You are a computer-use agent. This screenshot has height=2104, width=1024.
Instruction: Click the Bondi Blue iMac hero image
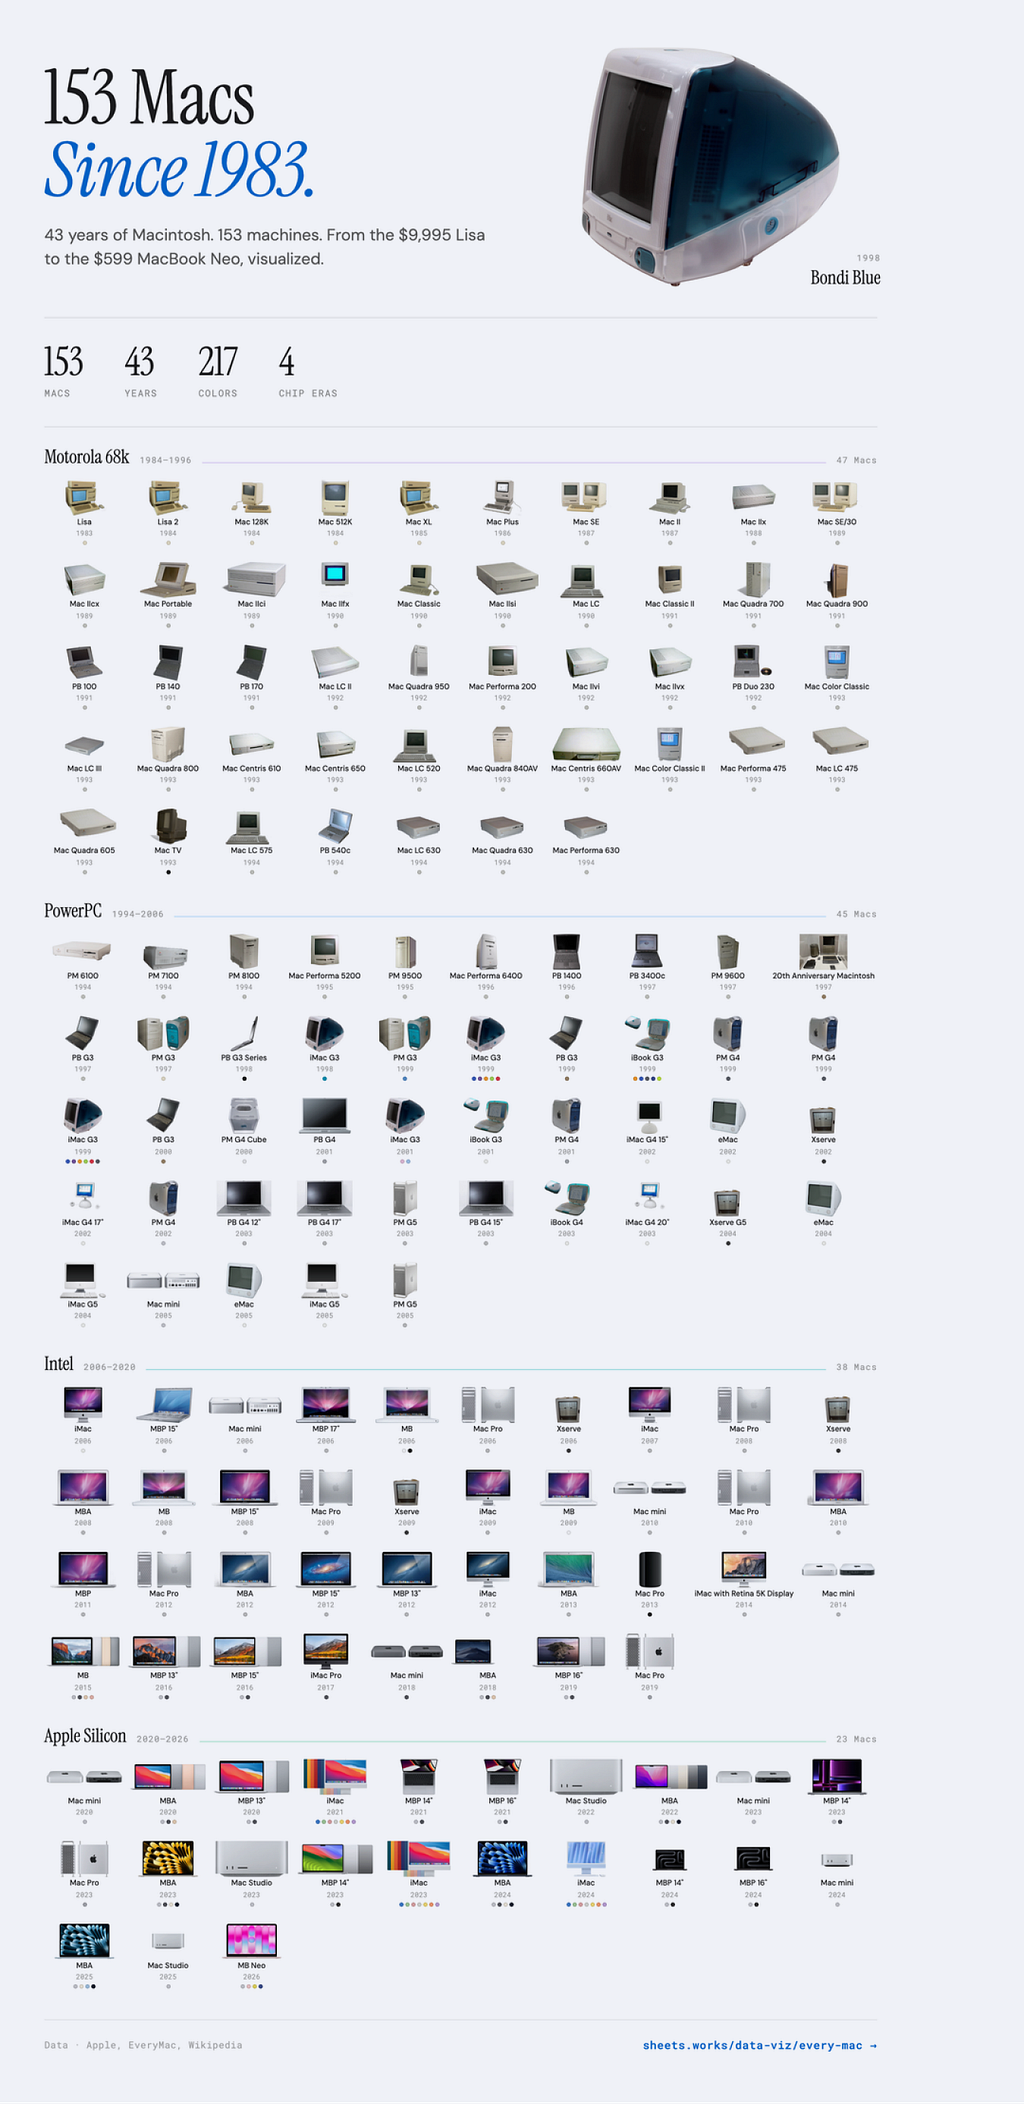(x=710, y=165)
